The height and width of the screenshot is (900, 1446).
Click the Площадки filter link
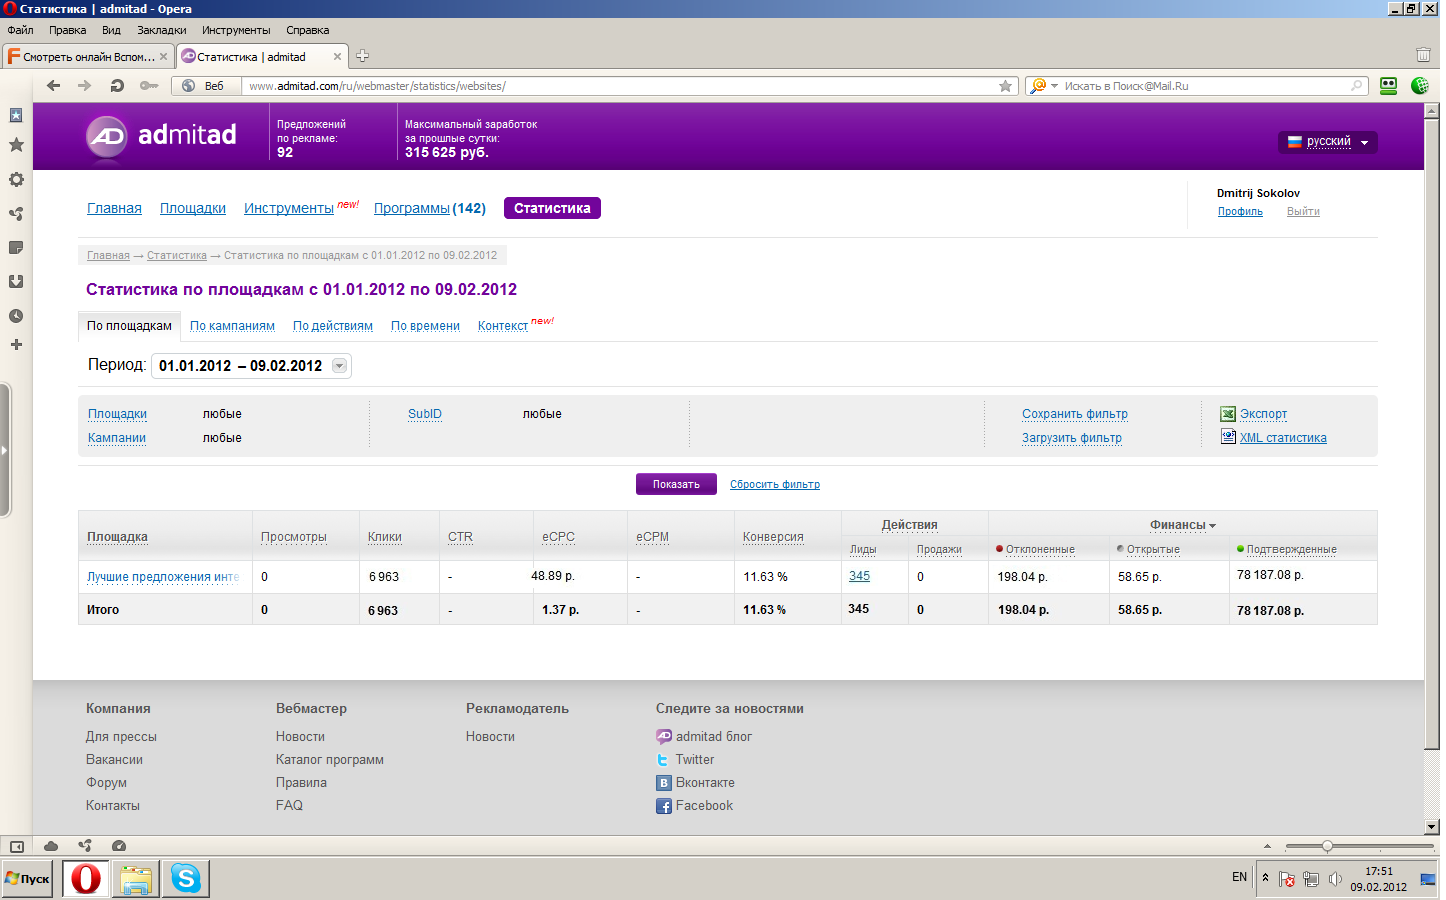pos(117,414)
